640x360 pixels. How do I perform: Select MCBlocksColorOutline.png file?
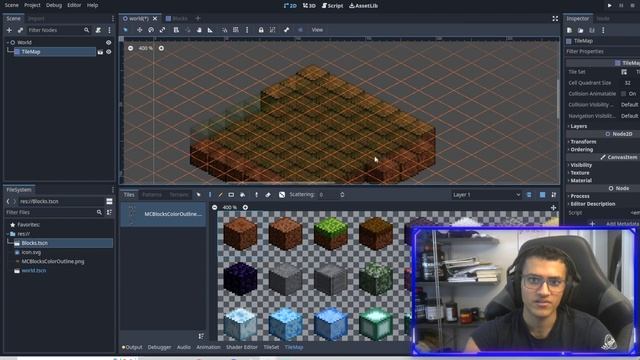tap(53, 261)
